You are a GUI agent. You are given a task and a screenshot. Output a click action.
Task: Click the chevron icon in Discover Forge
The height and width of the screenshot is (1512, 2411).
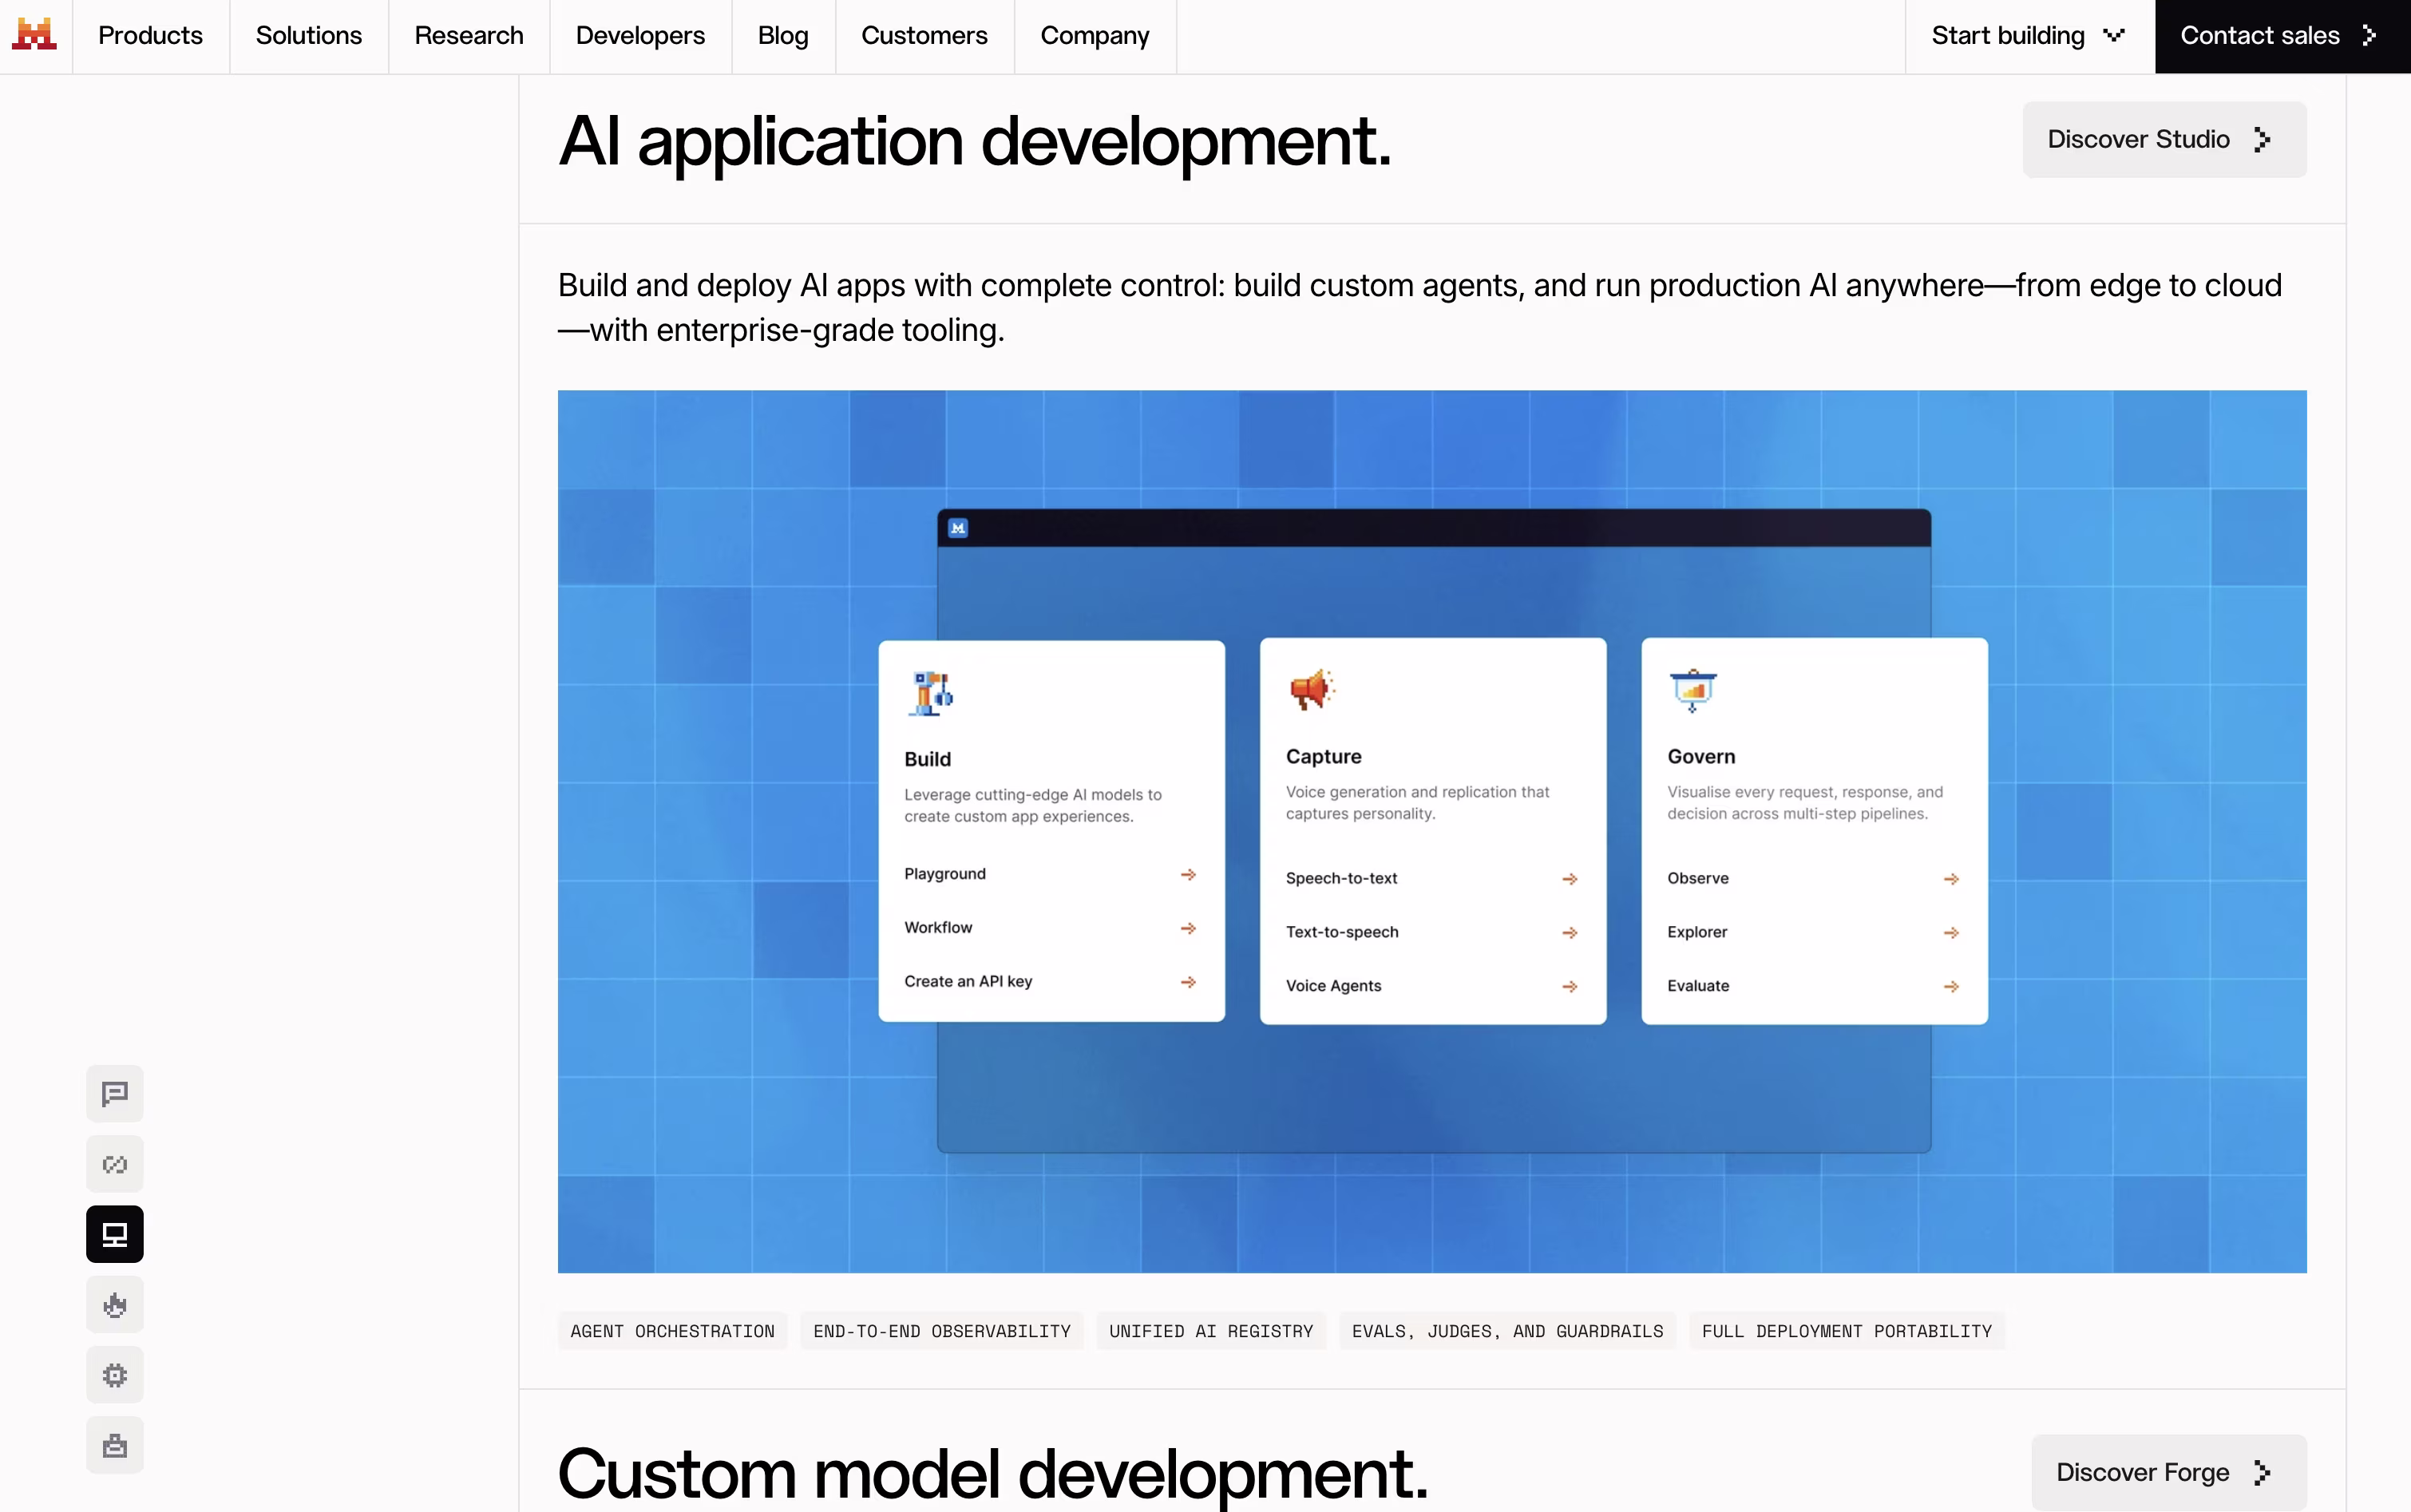[2263, 1473]
